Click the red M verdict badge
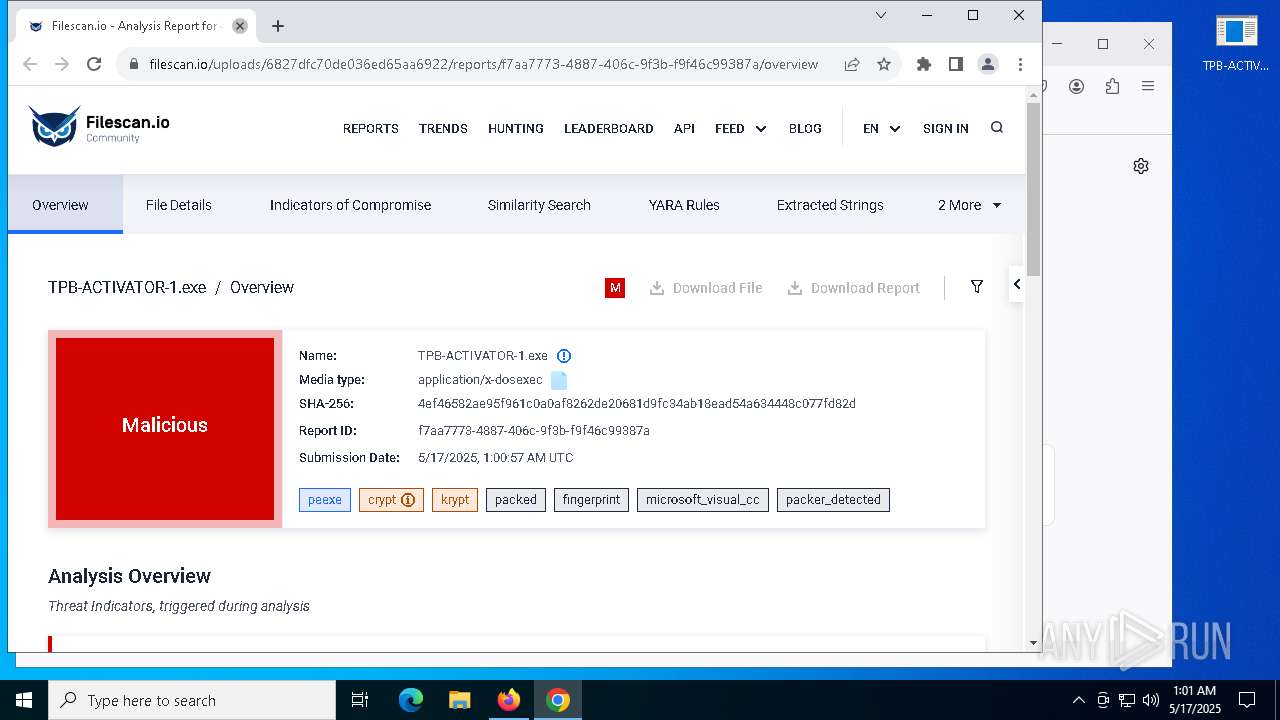This screenshot has height=720, width=1280. 615,288
